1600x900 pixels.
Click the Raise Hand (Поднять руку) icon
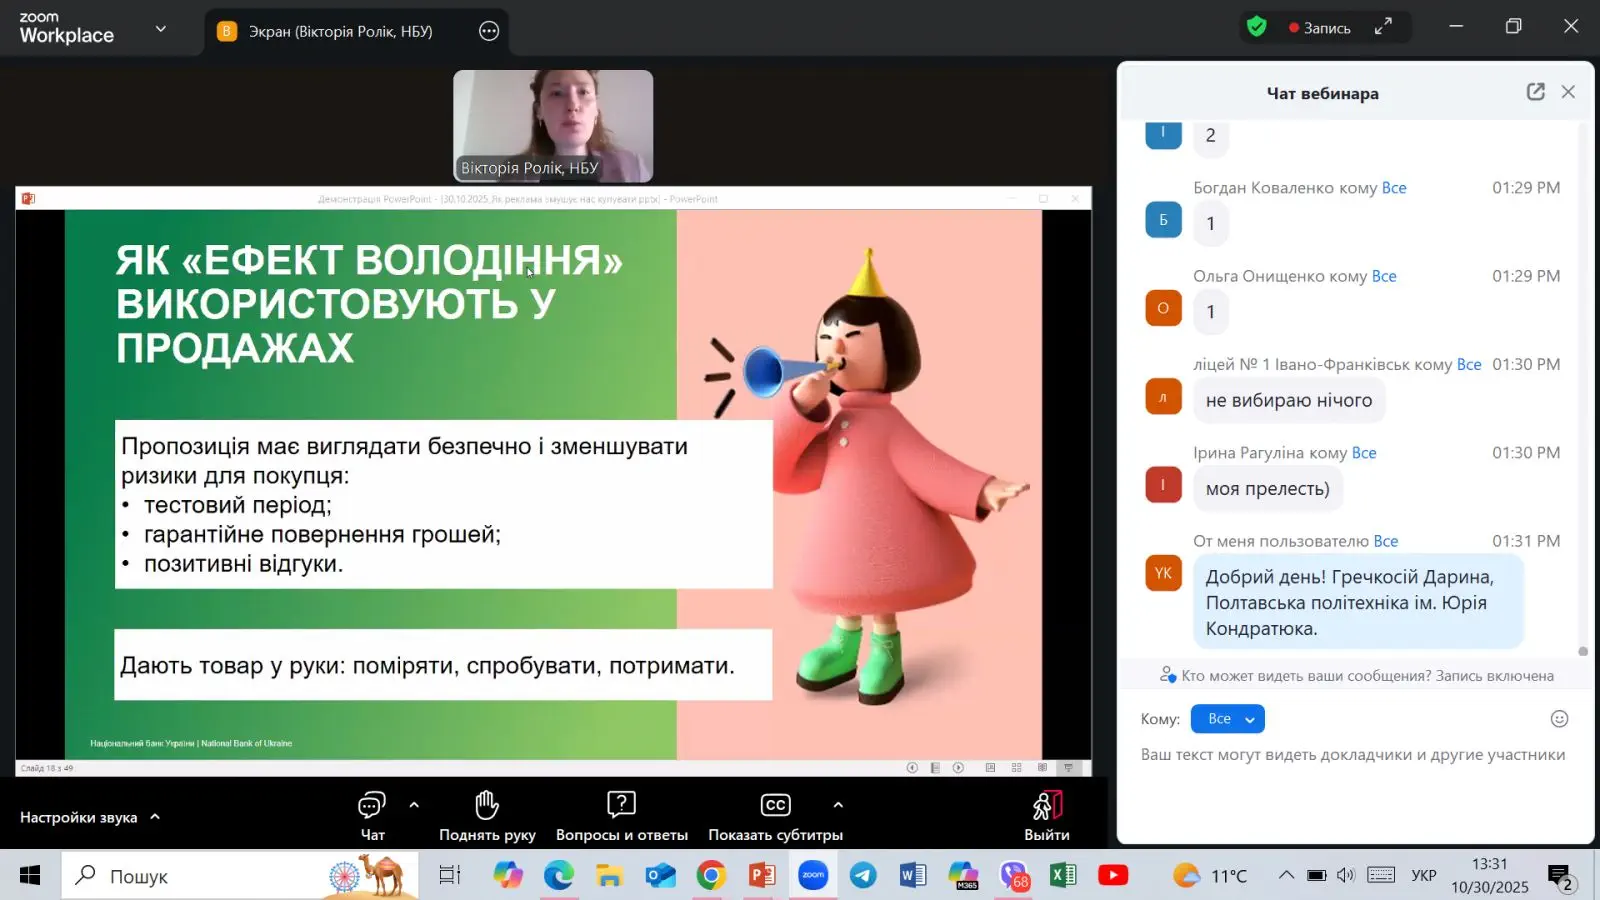pos(487,806)
